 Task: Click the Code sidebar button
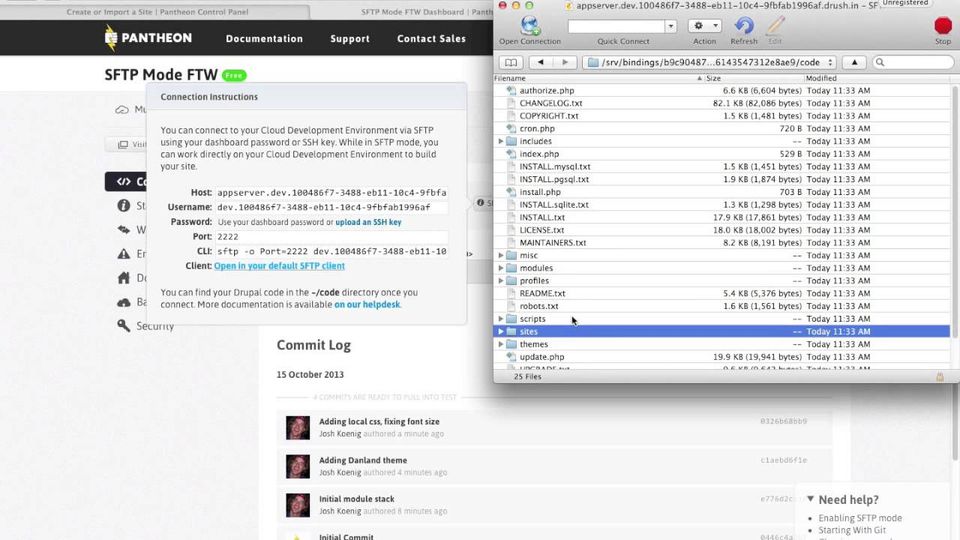coord(126,181)
